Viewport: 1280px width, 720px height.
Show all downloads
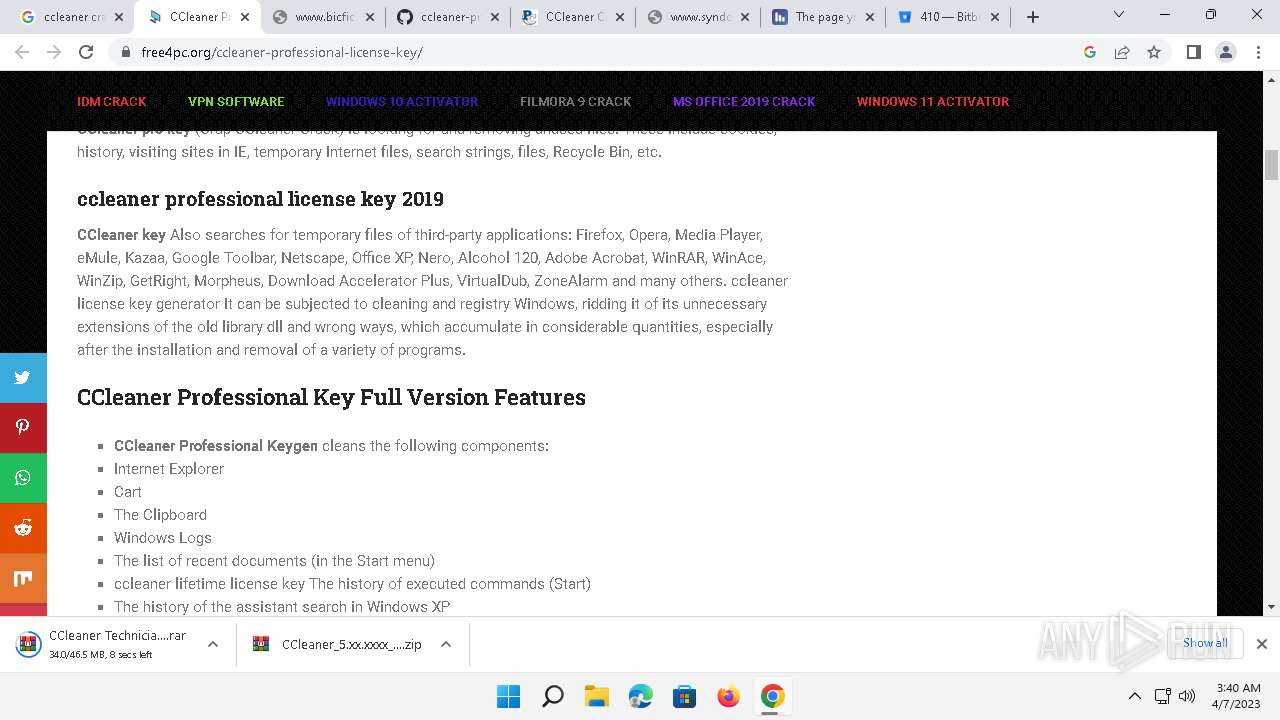click(1205, 643)
